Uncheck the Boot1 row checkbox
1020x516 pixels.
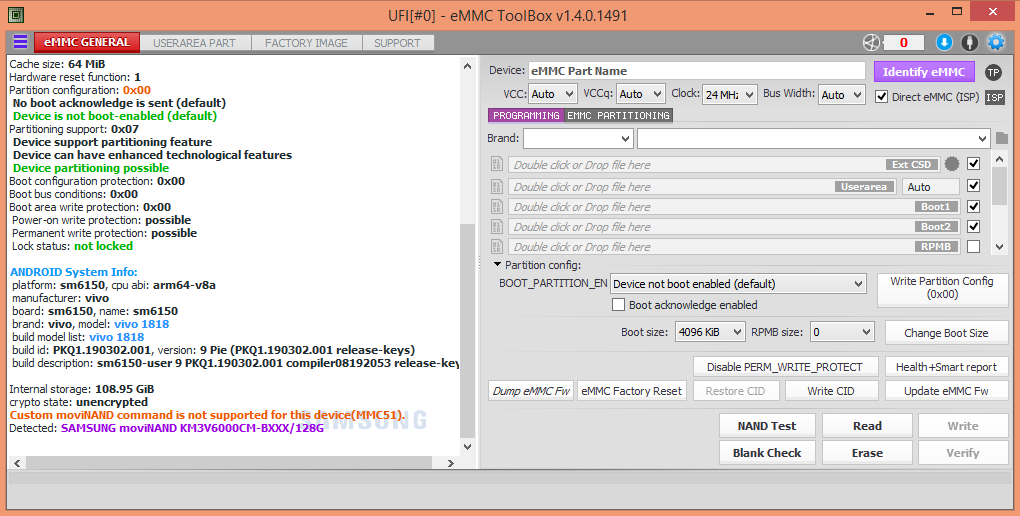973,206
